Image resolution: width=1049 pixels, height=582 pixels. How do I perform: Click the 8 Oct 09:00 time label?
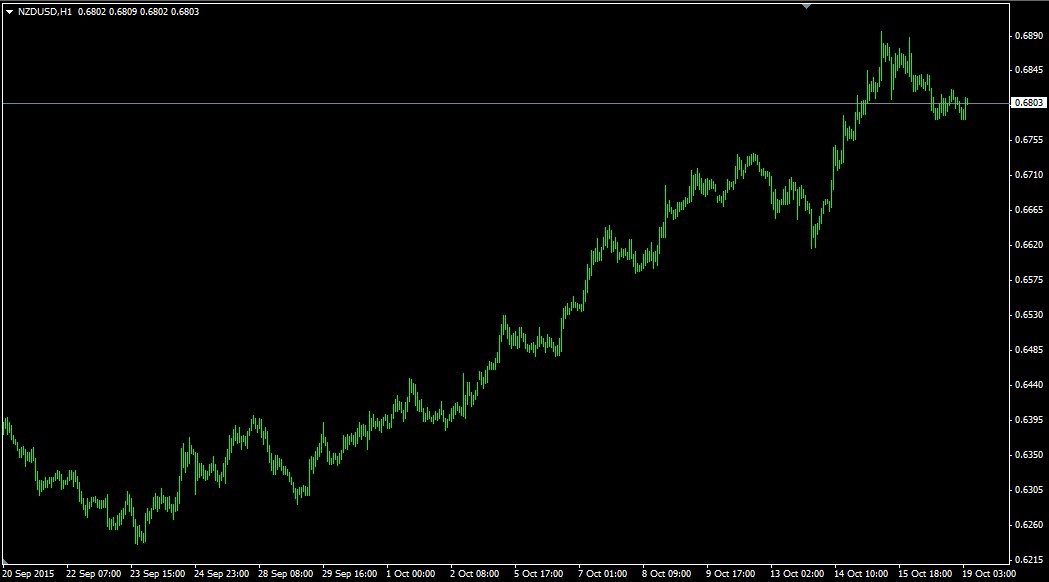click(x=666, y=574)
